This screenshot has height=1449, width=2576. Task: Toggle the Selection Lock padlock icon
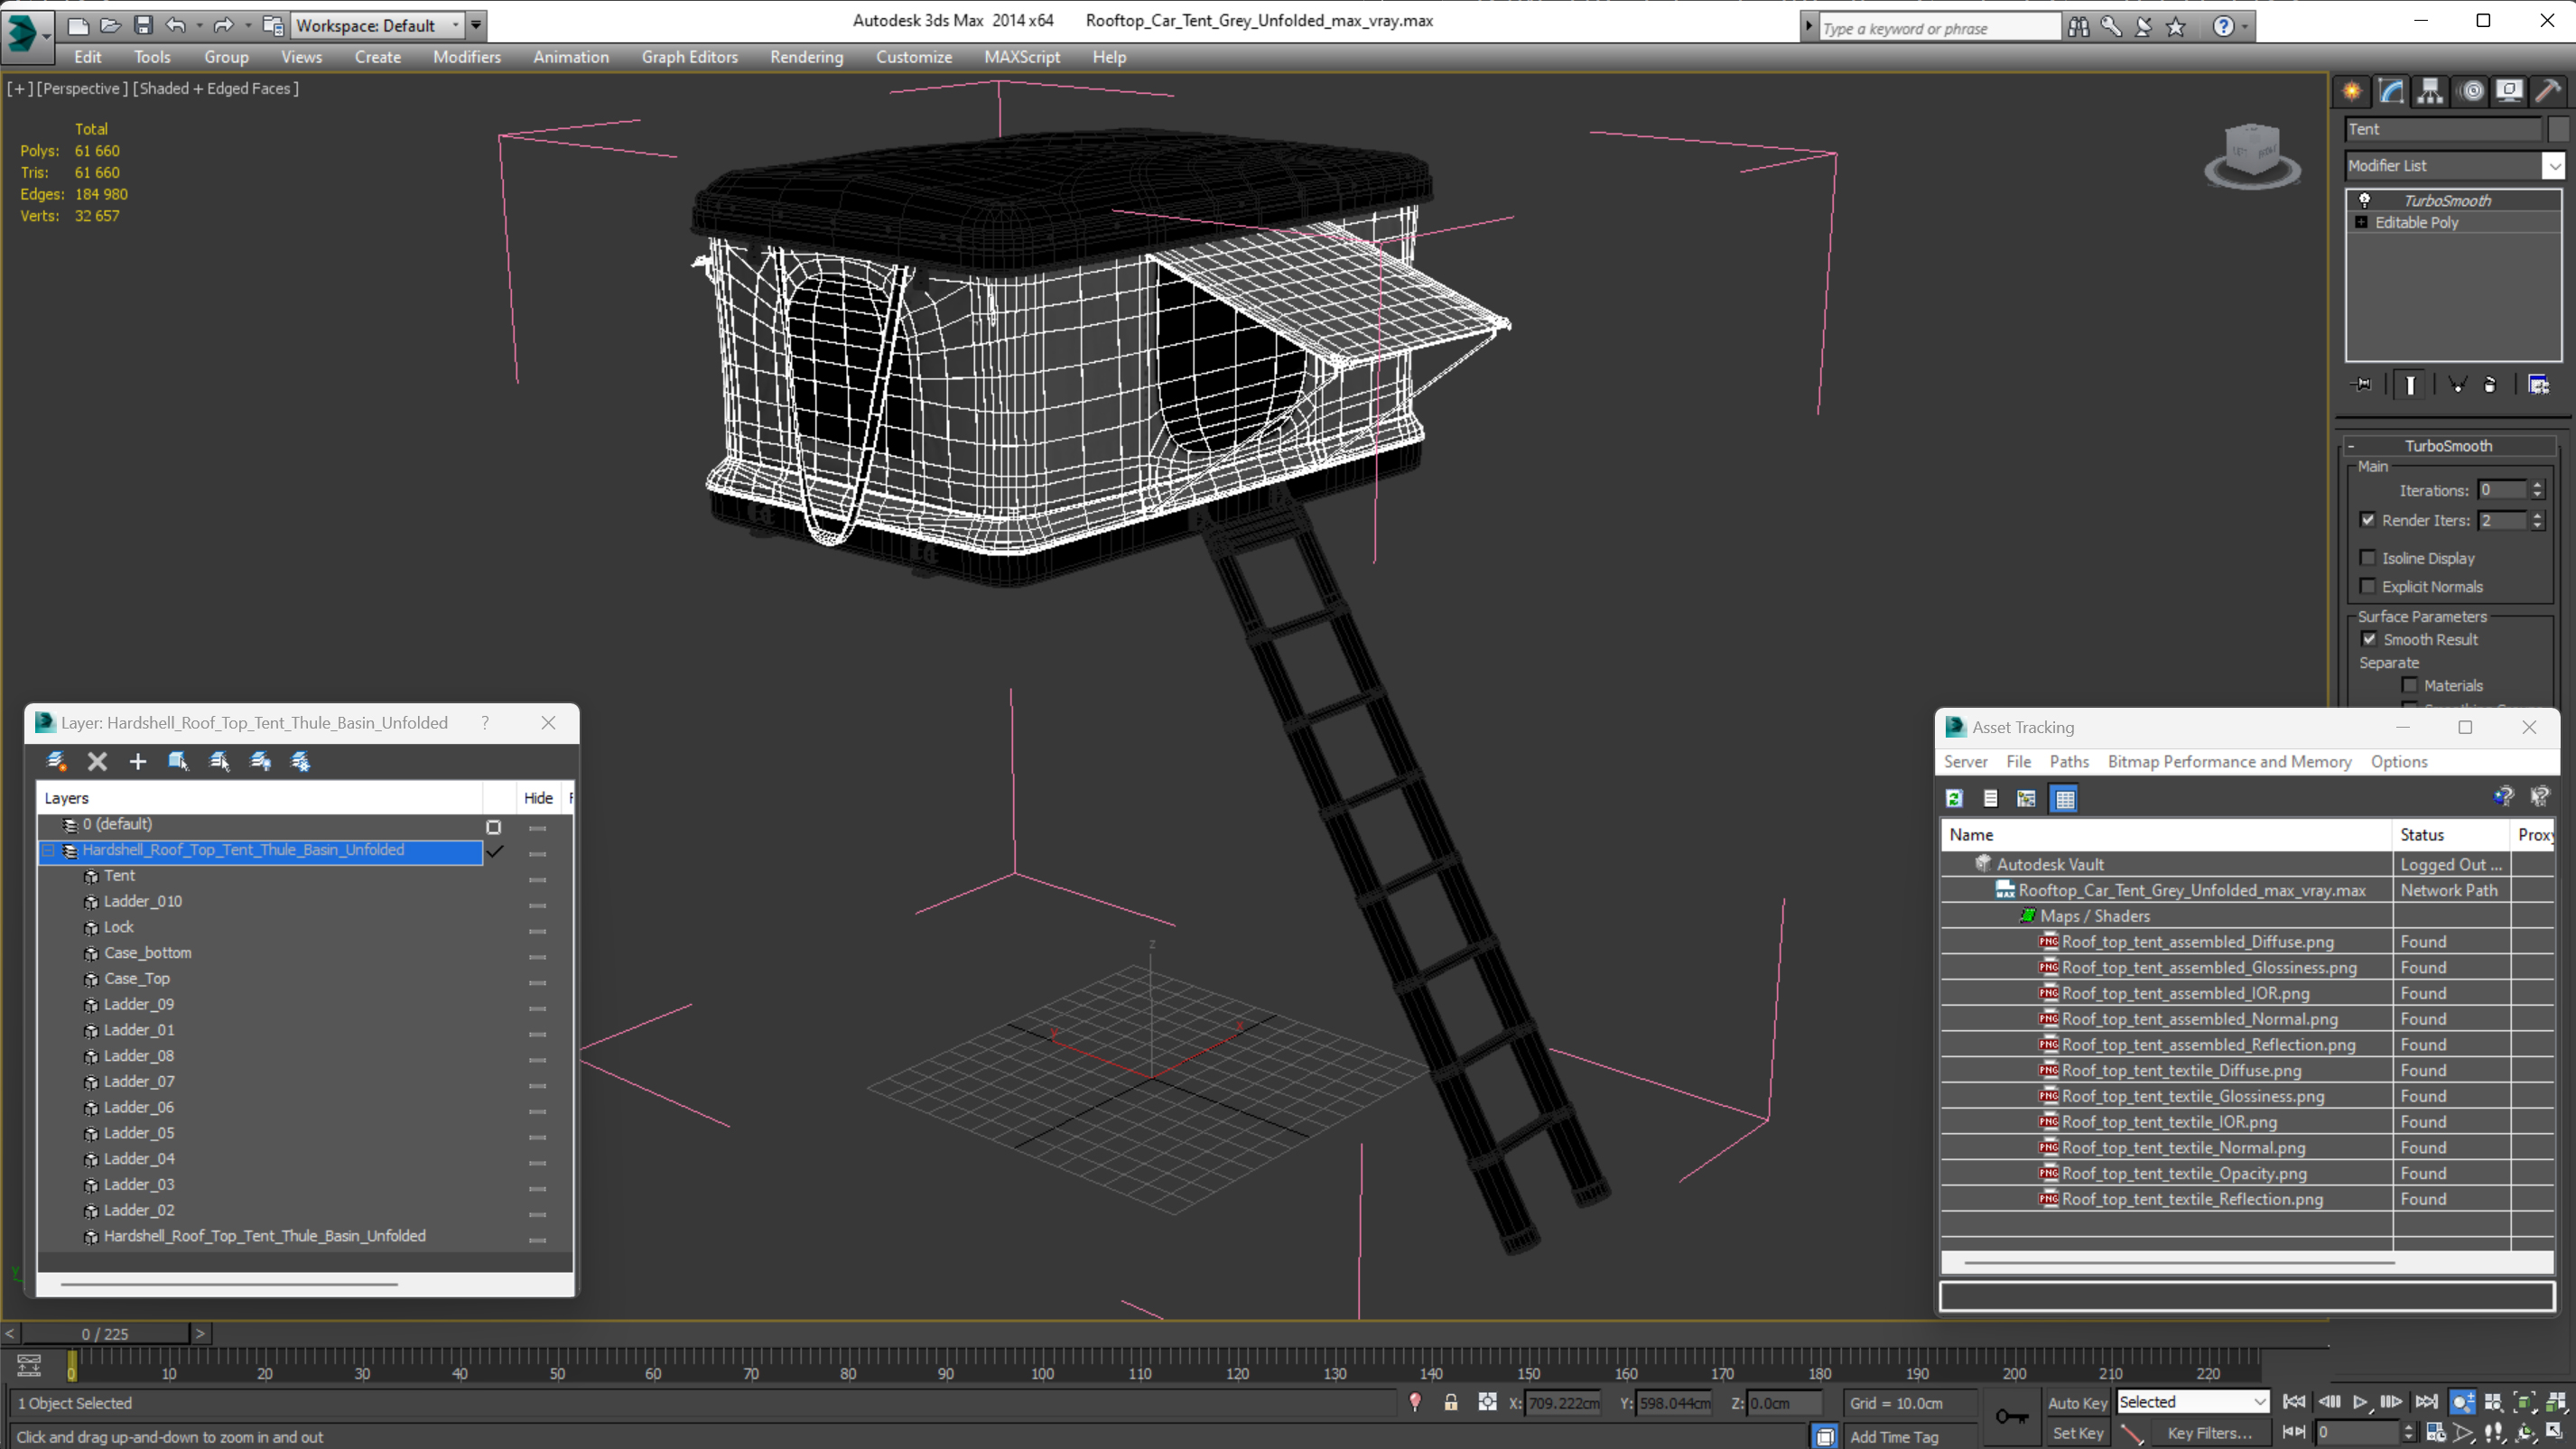pyautogui.click(x=1450, y=1402)
